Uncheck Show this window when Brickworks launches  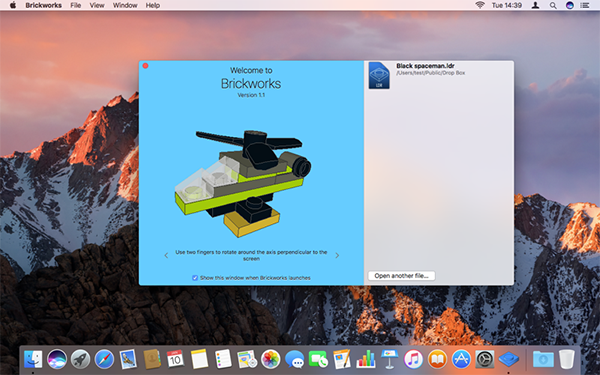pyautogui.click(x=195, y=278)
